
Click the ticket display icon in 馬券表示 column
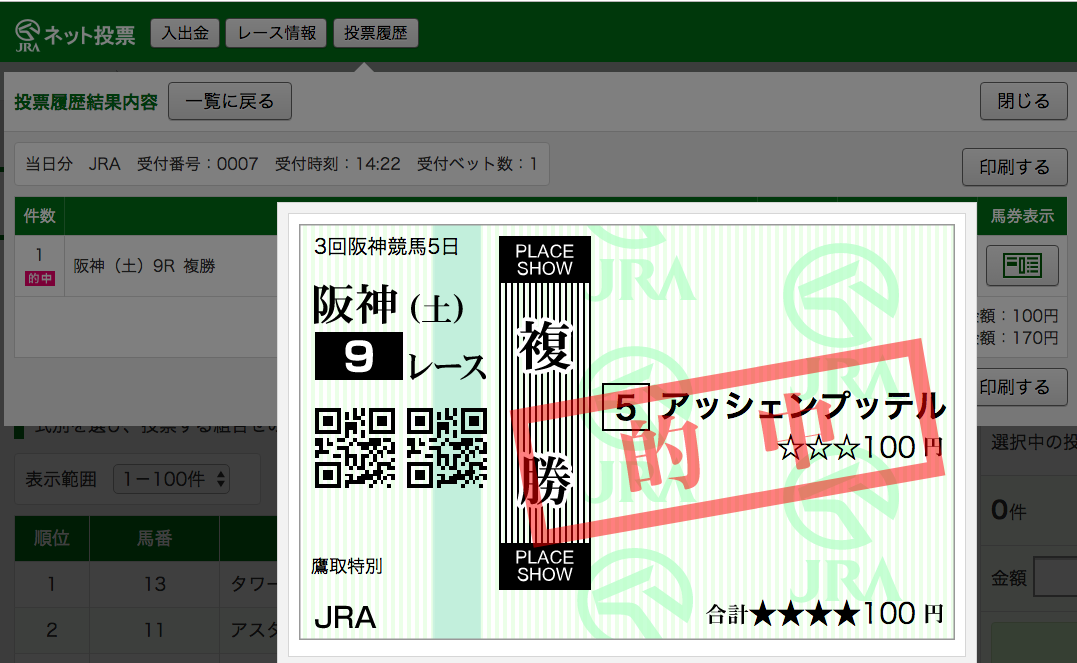coord(1022,265)
